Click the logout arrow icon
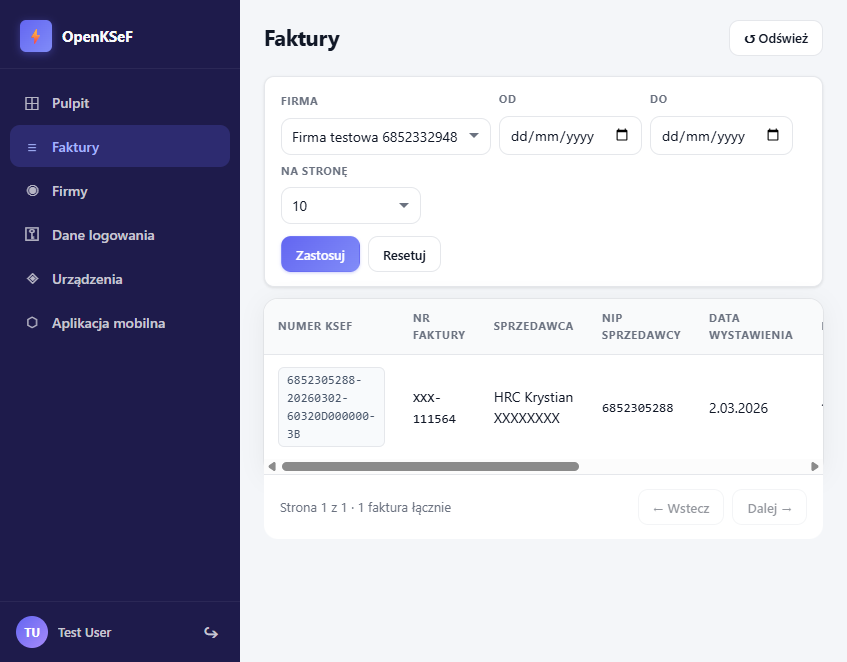 pos(211,632)
